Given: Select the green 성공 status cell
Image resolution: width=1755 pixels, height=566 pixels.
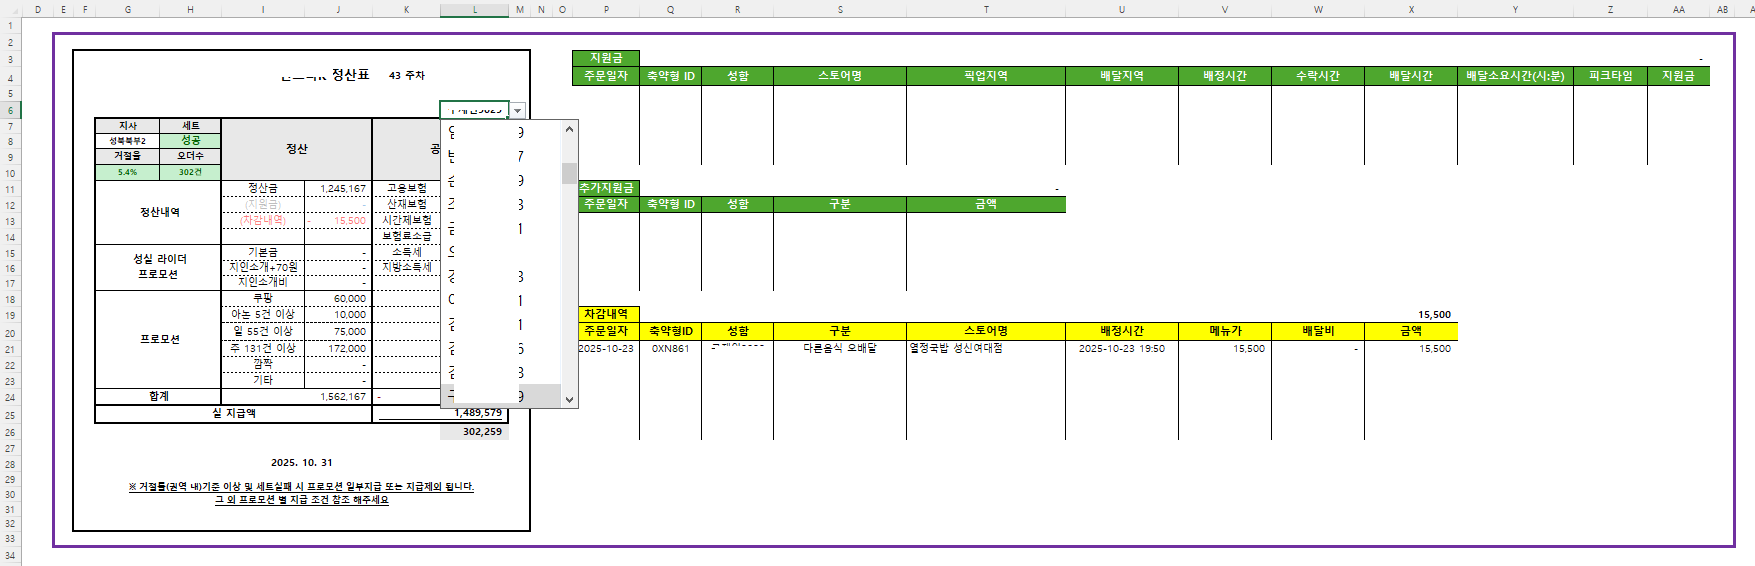Looking at the screenshot, I should tap(190, 141).
